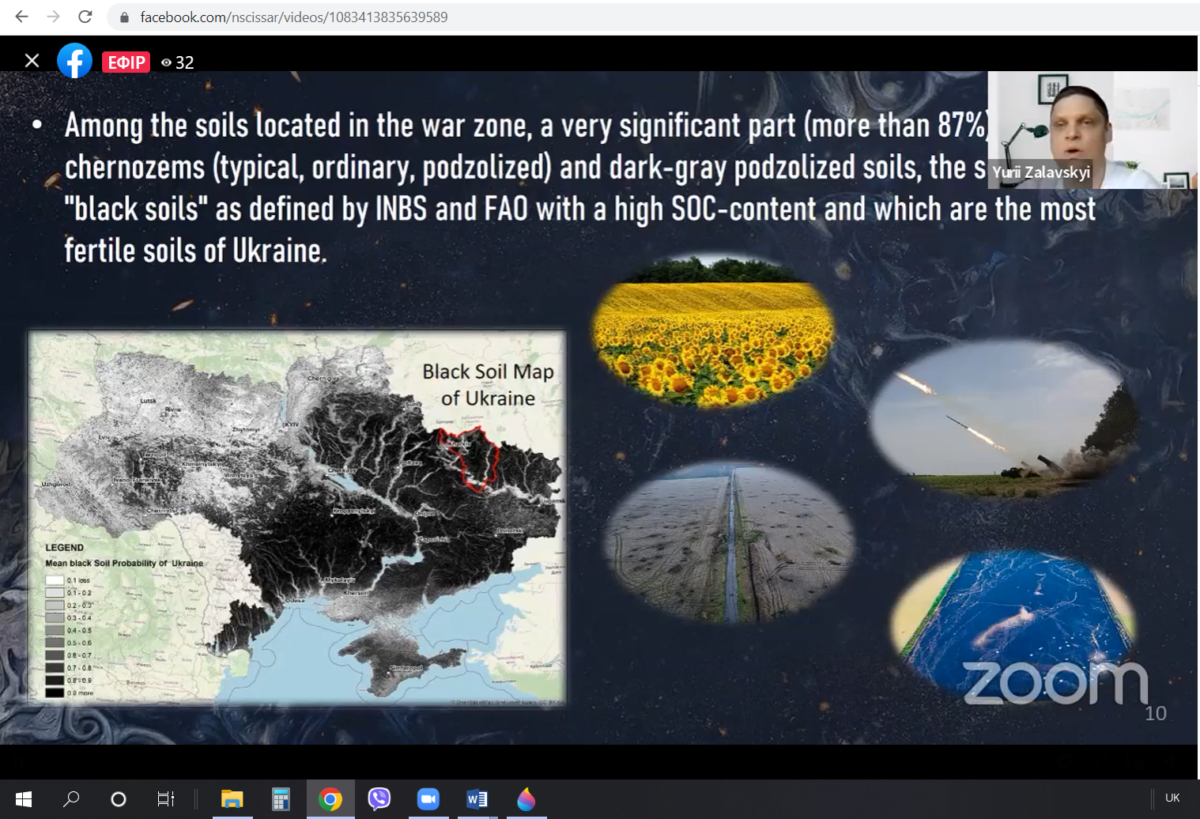1200x819 pixels.
Task: Click the red ЕФІР live badge
Action: coord(125,62)
